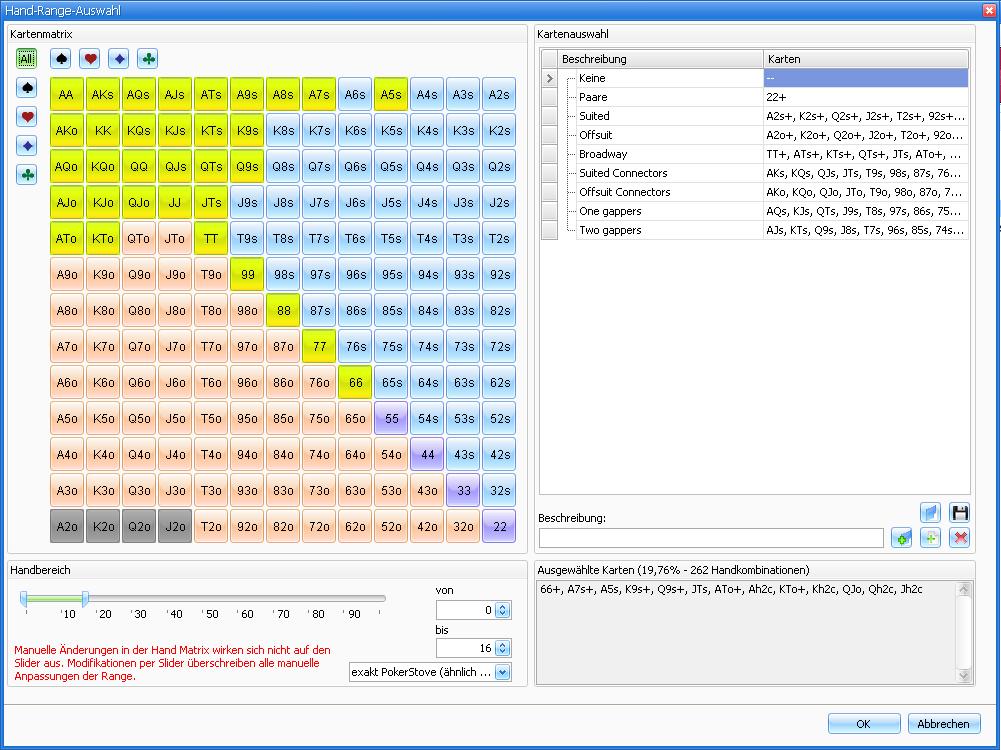This screenshot has width=1001, height=750.
Task: Toggle the 55 pair cell
Action: [391, 418]
